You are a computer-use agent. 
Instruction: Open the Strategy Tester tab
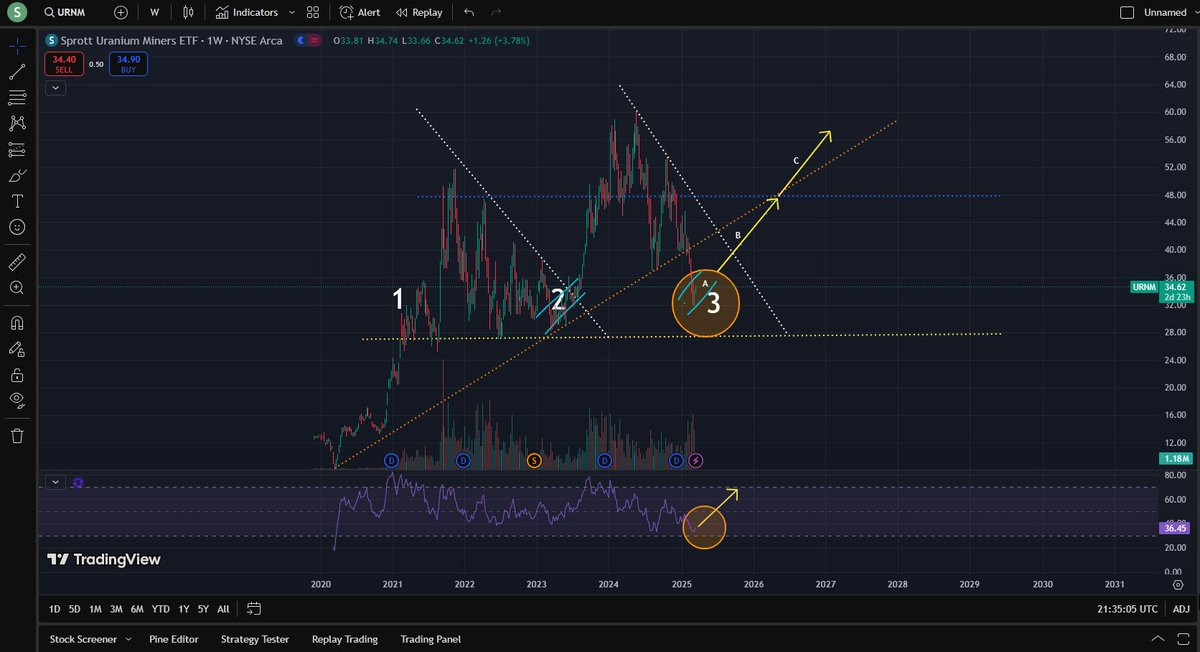coord(254,639)
